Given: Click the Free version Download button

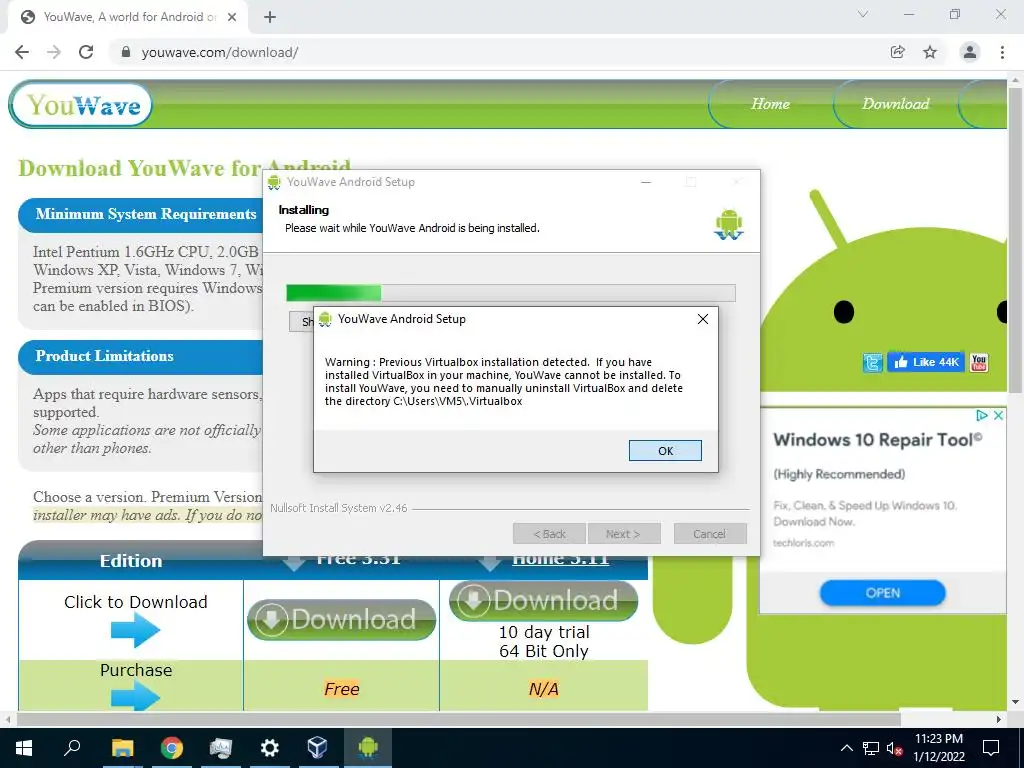Looking at the screenshot, I should point(342,619).
